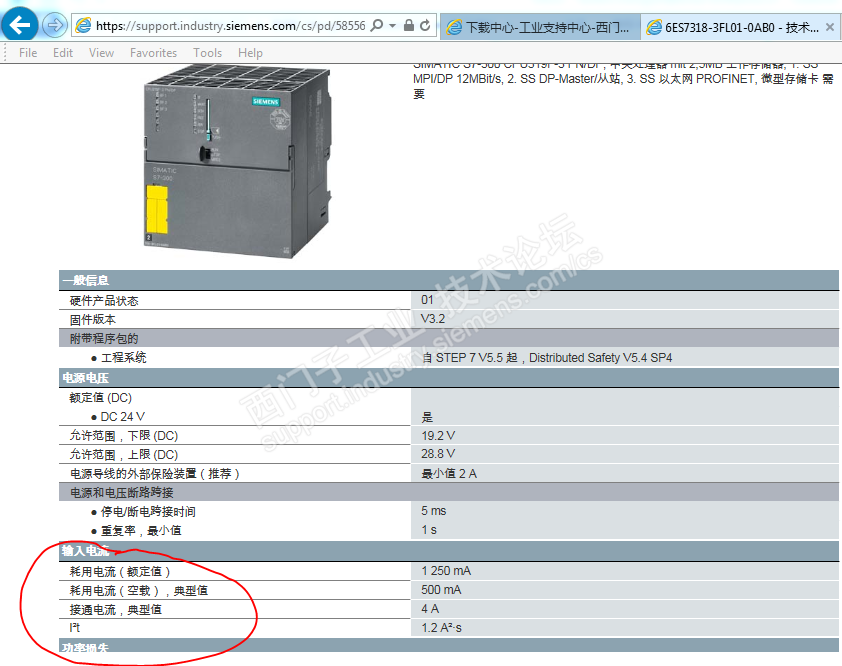Click the 停电/断电跨接时间 label

148,511
